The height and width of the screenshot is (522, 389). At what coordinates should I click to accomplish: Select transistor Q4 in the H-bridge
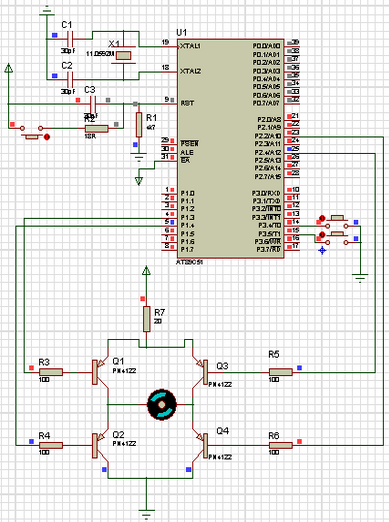click(x=200, y=445)
